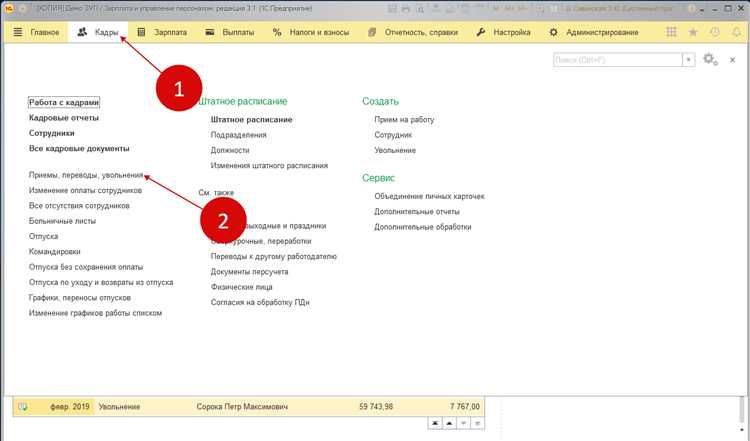
Task: Open Дополнительные обработки
Action: tap(423, 227)
